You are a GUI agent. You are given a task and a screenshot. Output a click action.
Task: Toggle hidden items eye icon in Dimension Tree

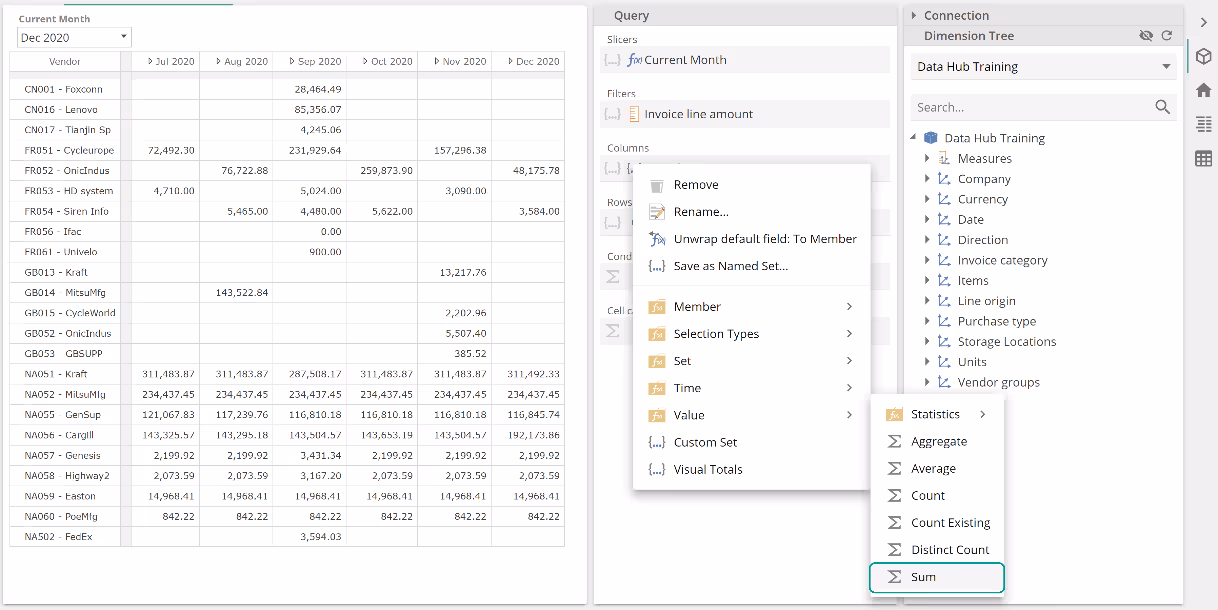[1146, 36]
